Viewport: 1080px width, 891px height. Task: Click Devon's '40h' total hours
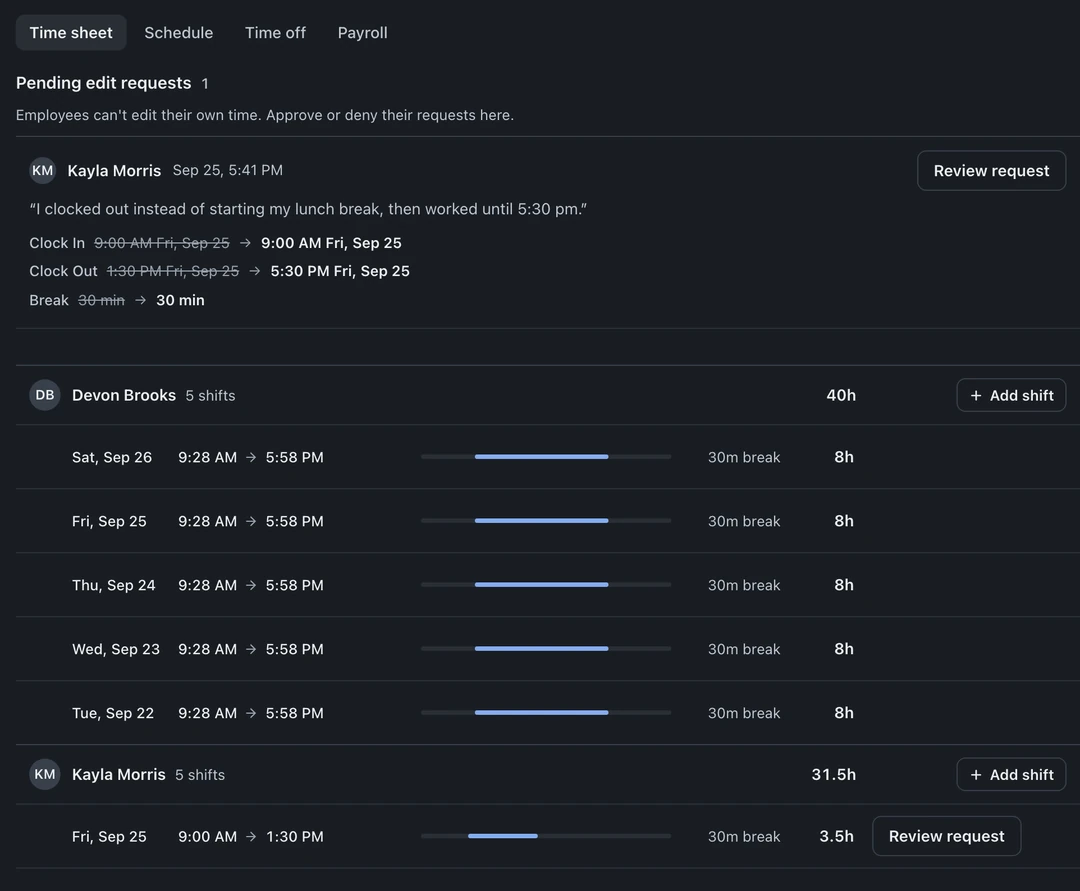point(841,395)
